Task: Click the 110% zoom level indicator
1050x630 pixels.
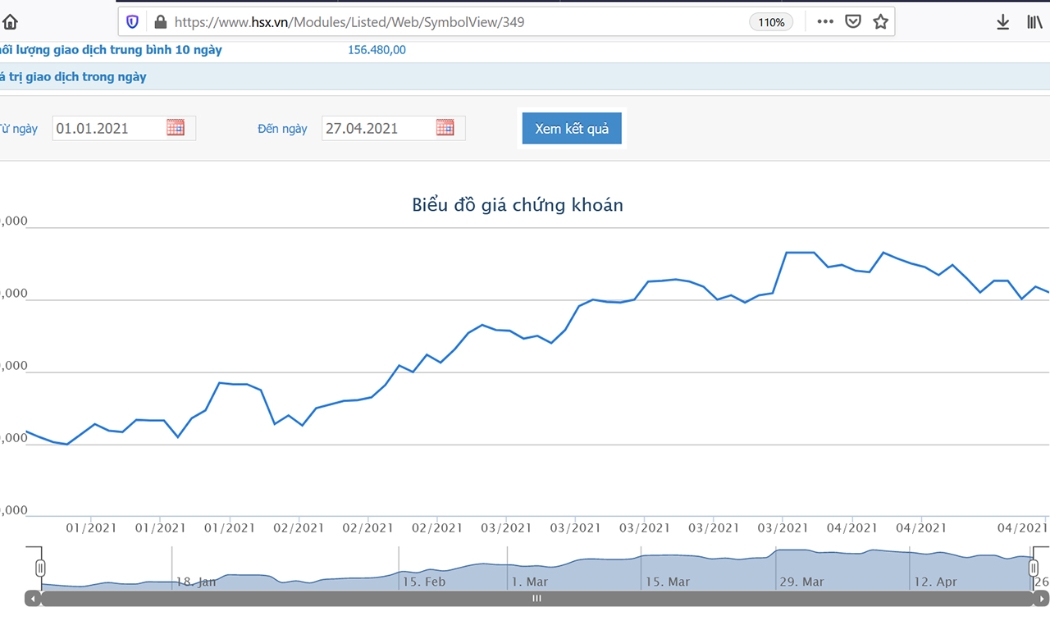Action: tap(771, 22)
